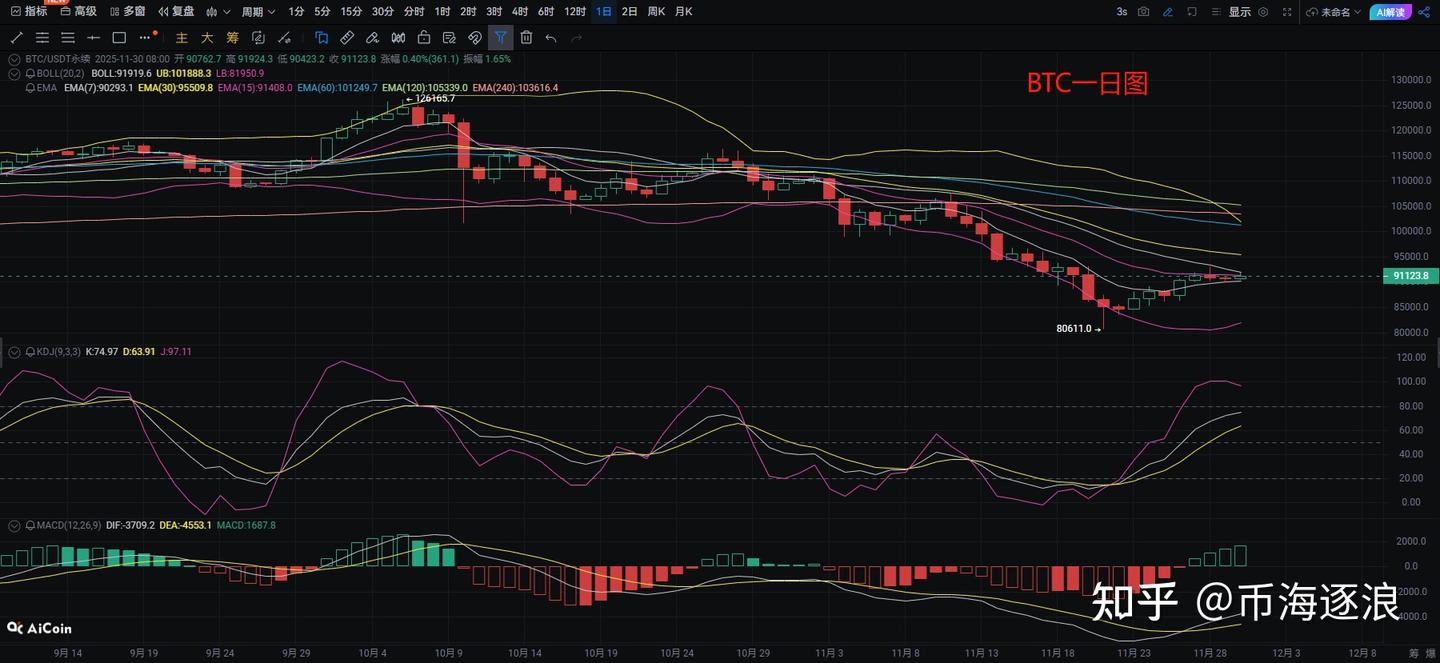The image size is (1440, 663).
Task: Click the green 91123.8 price tag
Action: click(x=1410, y=275)
